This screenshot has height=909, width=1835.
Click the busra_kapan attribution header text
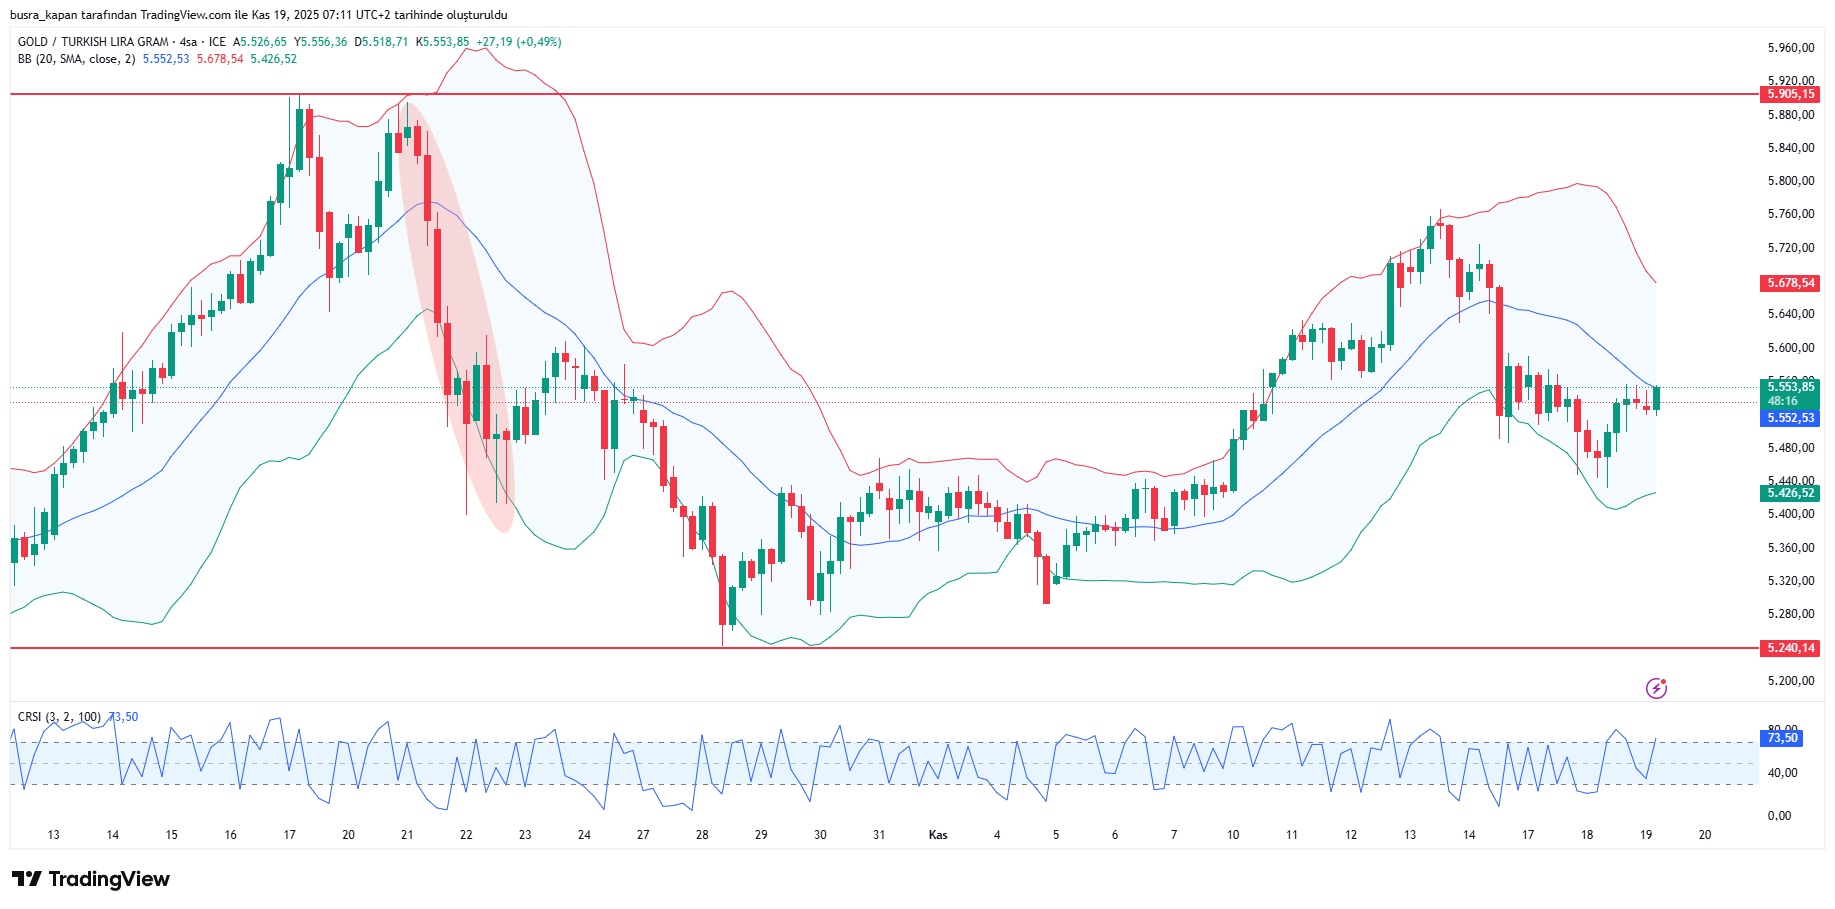[x=258, y=15]
